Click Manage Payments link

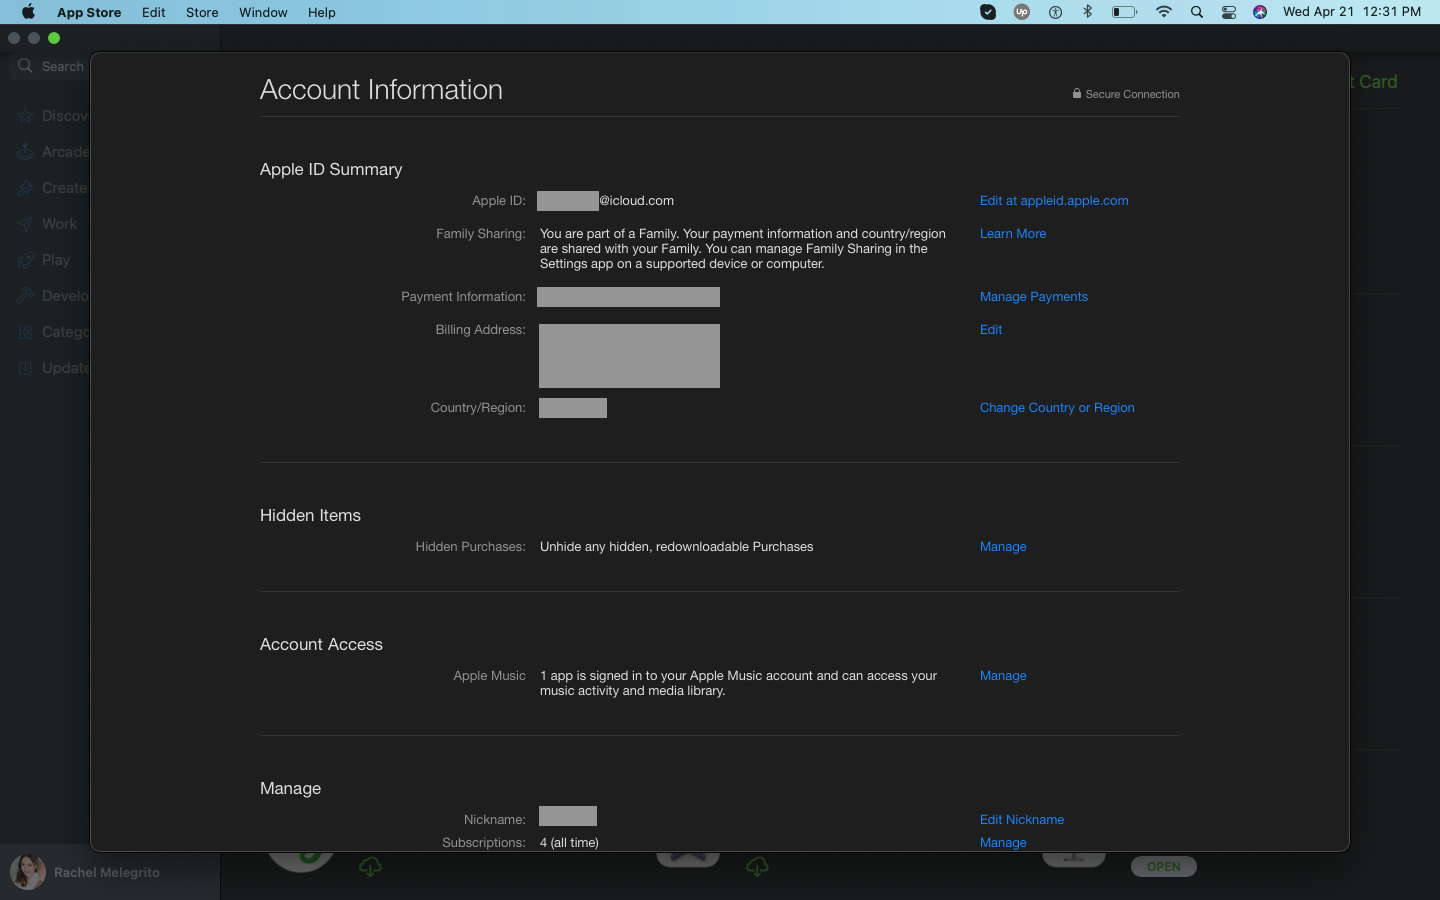pos(1034,297)
